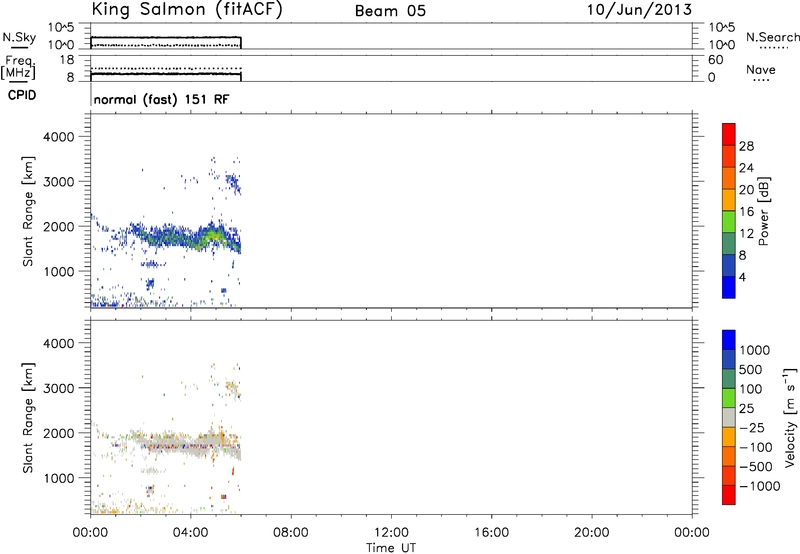
Task: Click the 20:00 time axis tick label
Action: [591, 533]
